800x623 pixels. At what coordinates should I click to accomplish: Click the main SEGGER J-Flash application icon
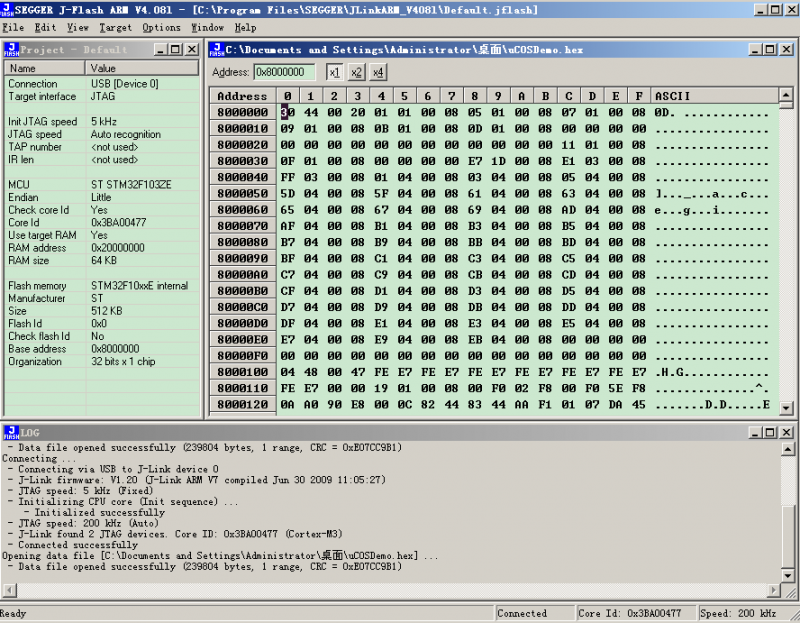coord(7,9)
